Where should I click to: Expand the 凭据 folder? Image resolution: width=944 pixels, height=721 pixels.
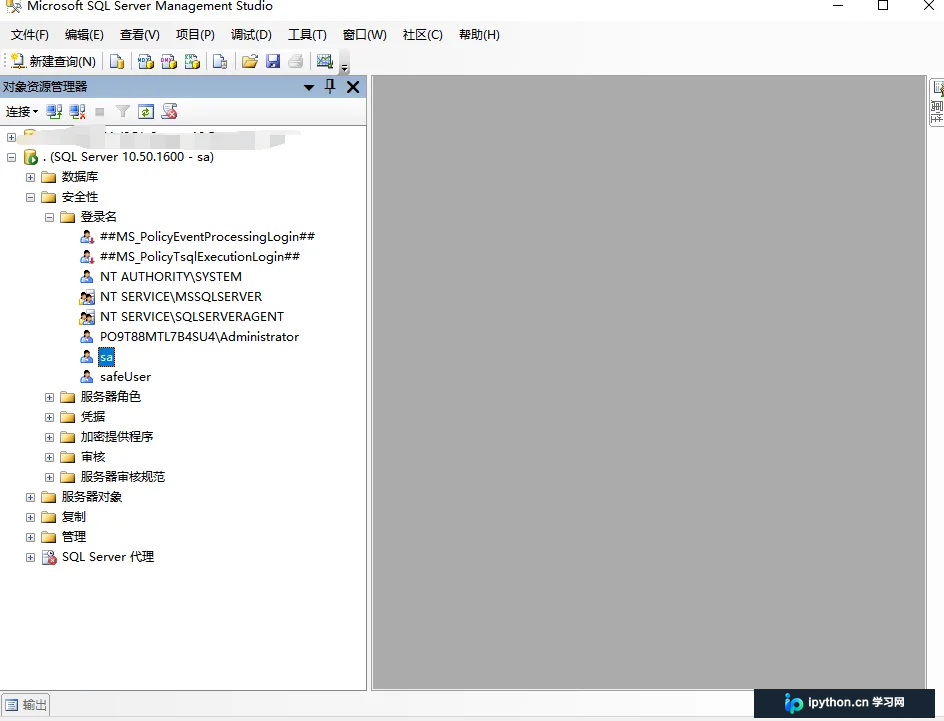click(x=50, y=417)
